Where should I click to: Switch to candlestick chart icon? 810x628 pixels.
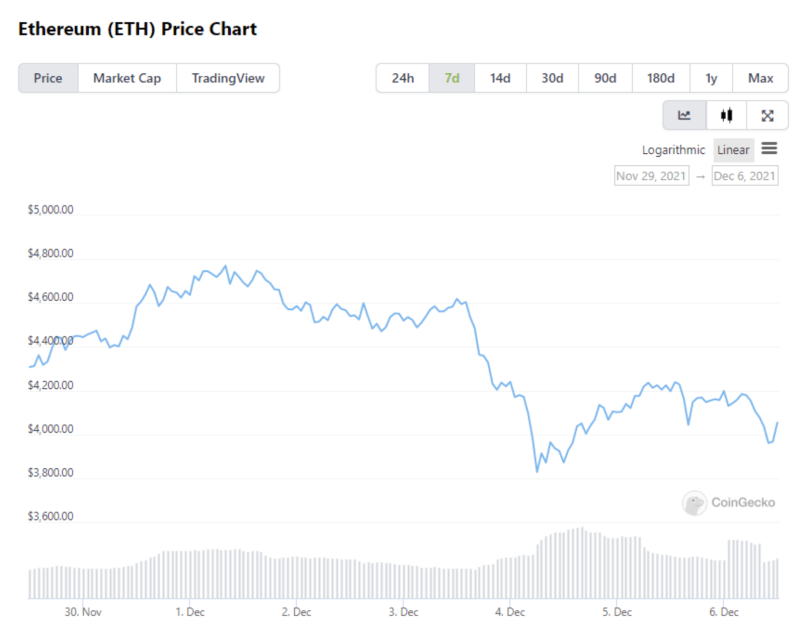pos(726,115)
